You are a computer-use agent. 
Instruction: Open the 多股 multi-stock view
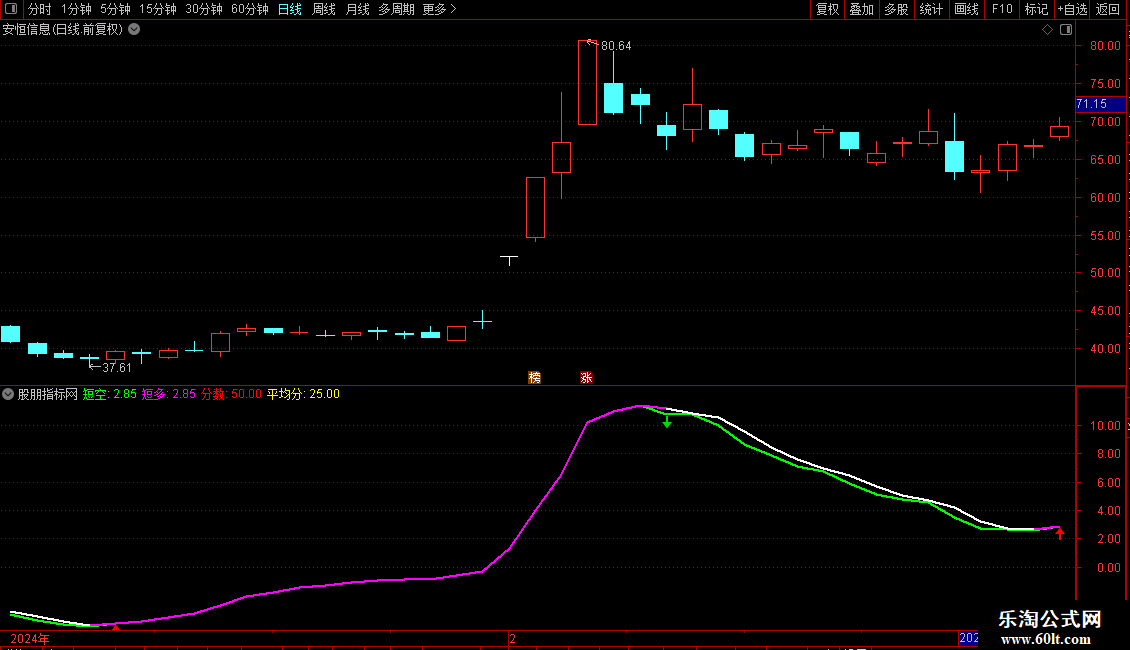(896, 9)
